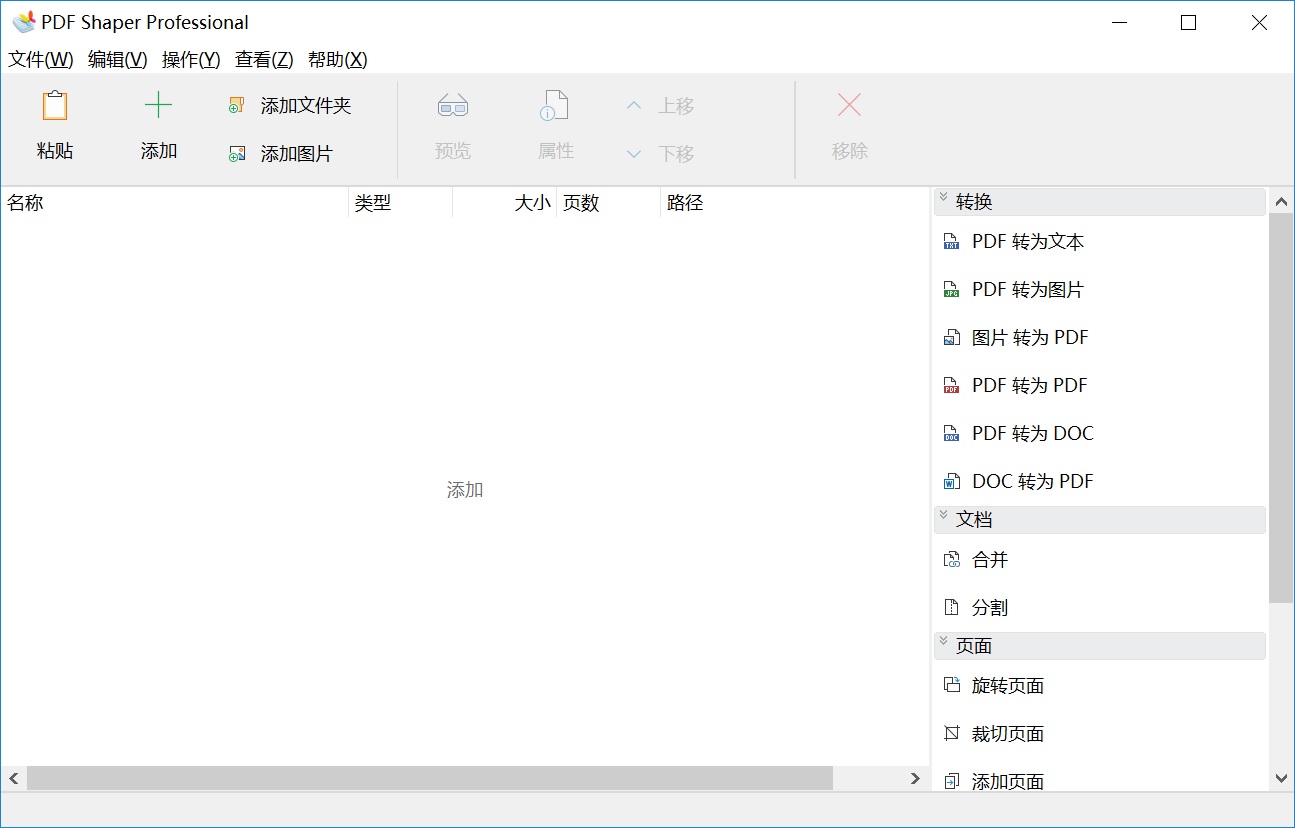The image size is (1295, 828).
Task: Collapse the 页面 section chevron
Action: (x=943, y=643)
